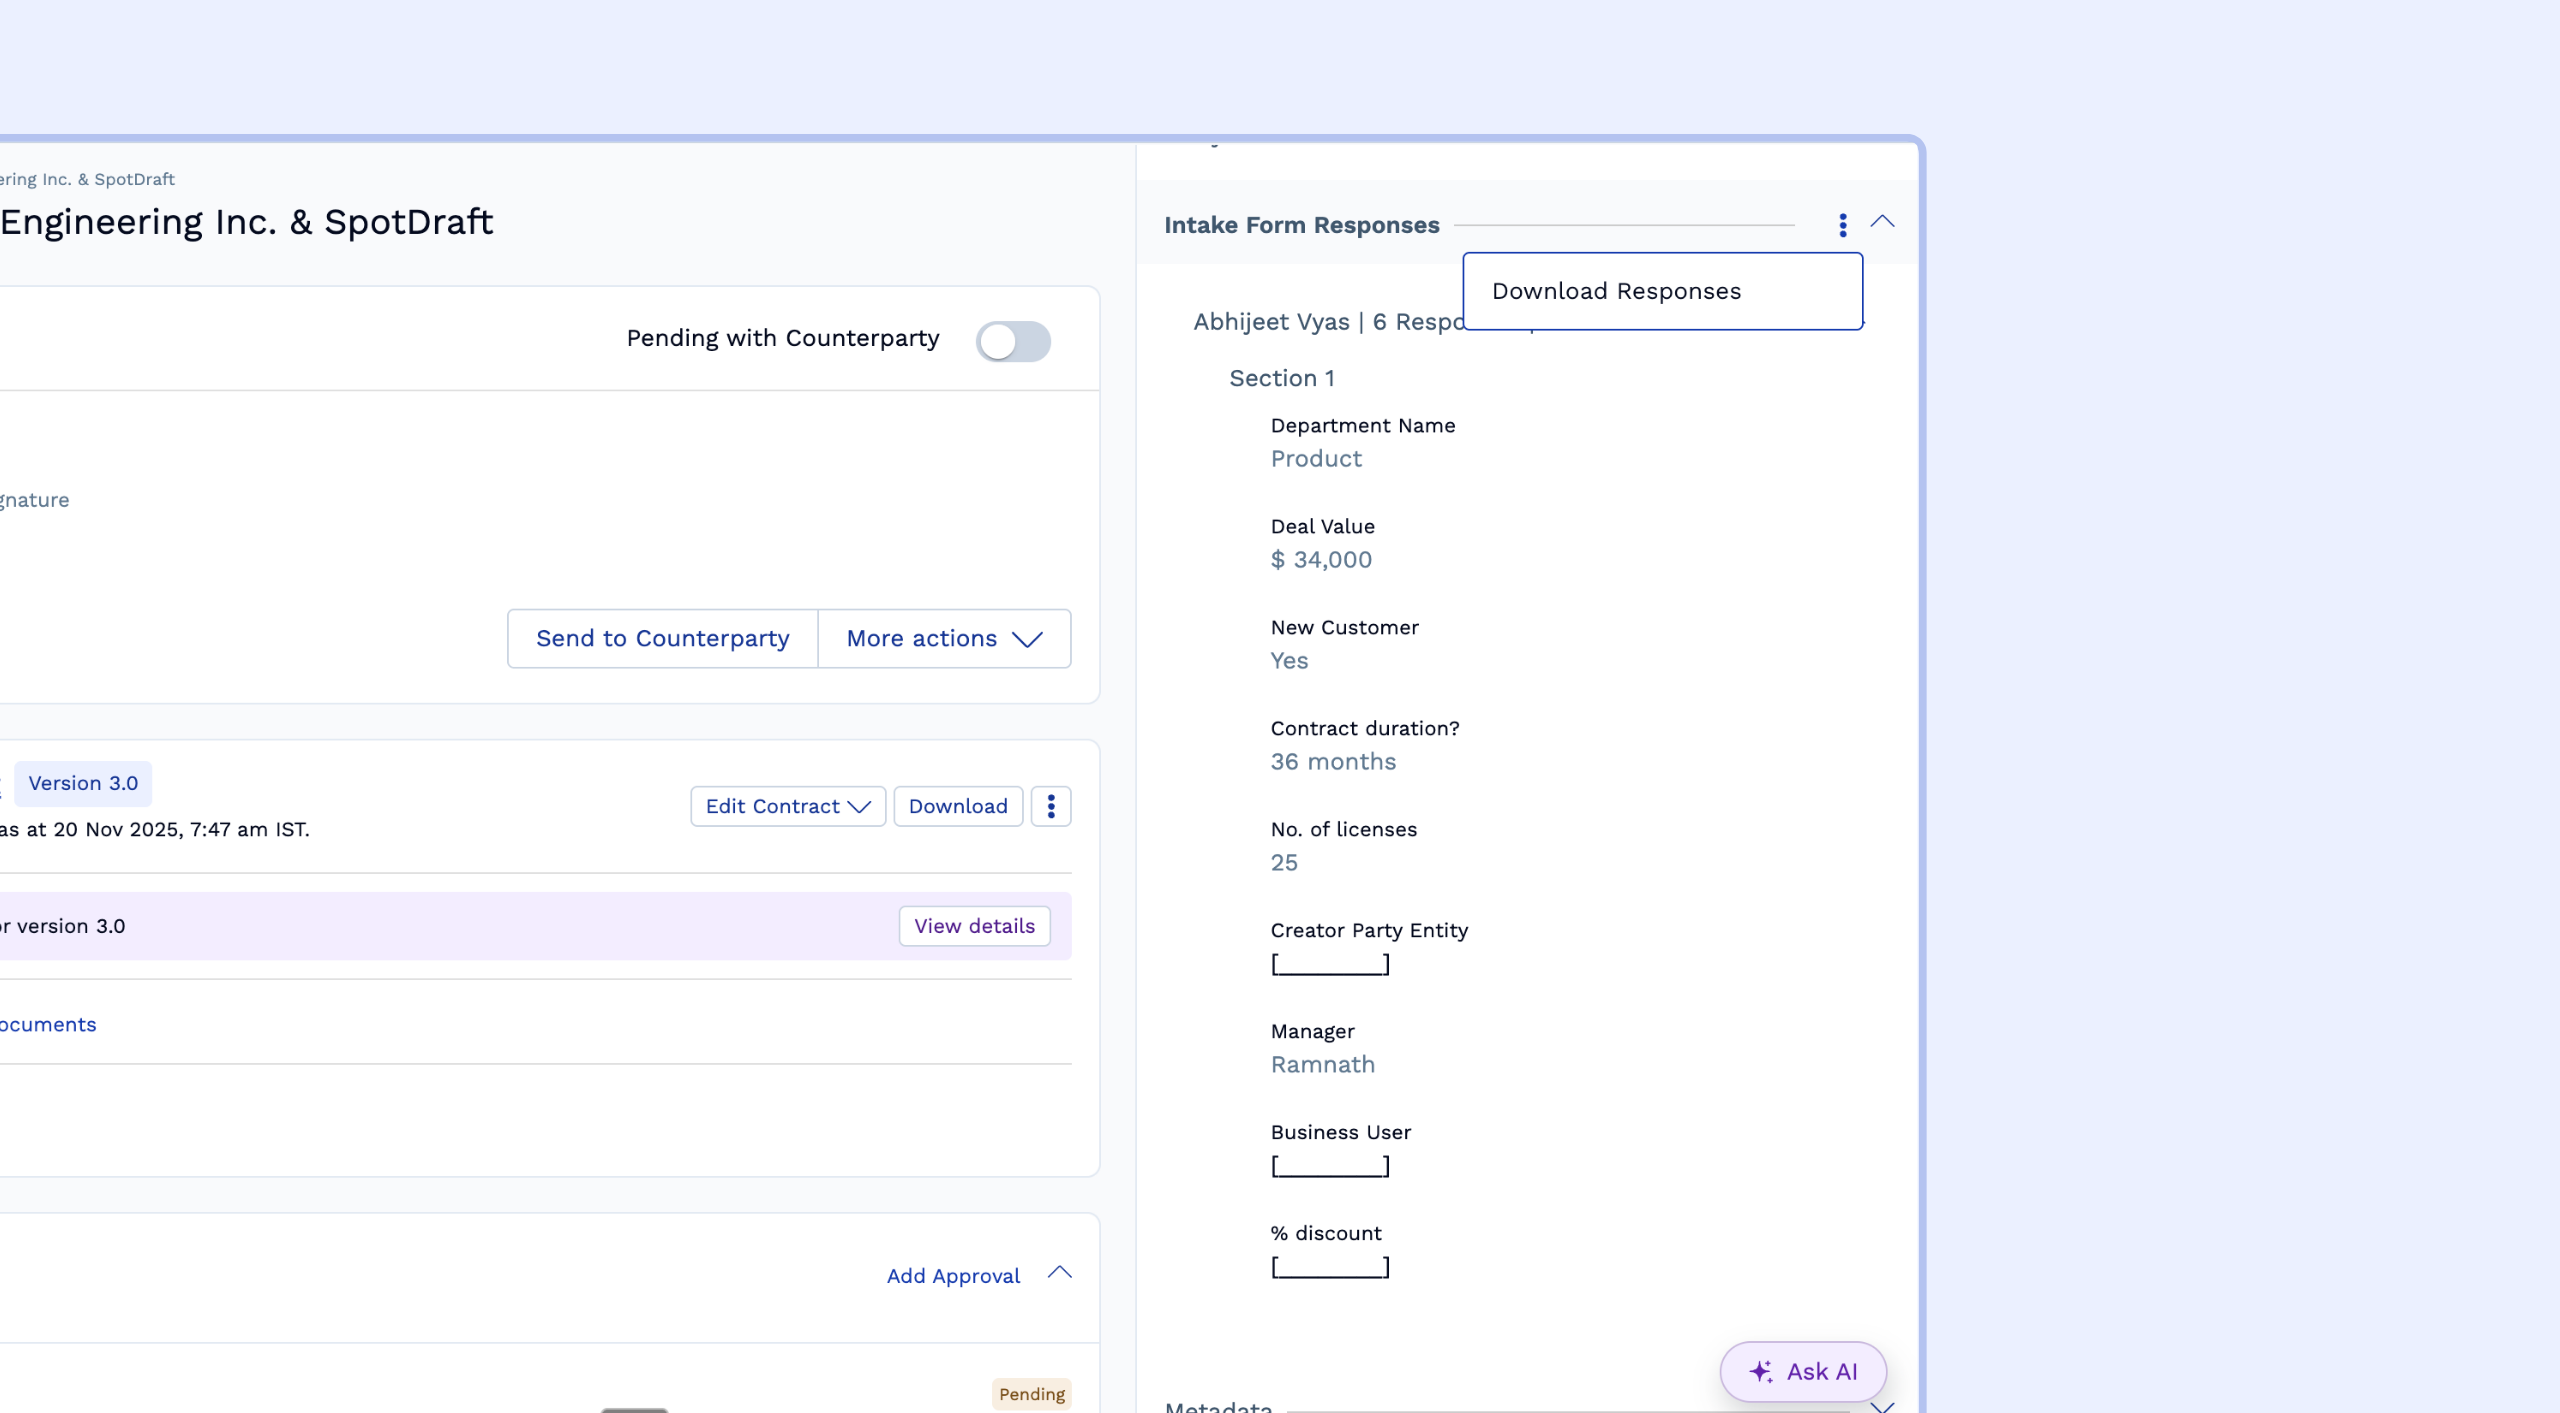Select Download Responses menu option

click(x=1616, y=291)
